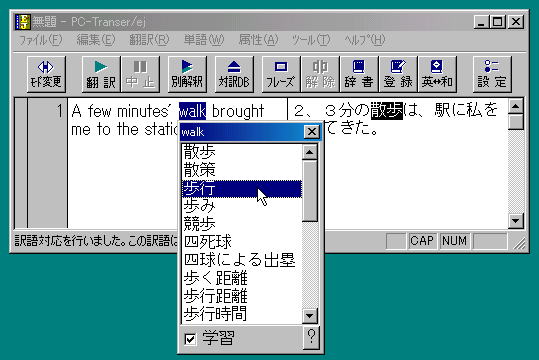The width and height of the screenshot is (539, 360).
Task: Close the PC-Transer main window
Action: click(516, 22)
